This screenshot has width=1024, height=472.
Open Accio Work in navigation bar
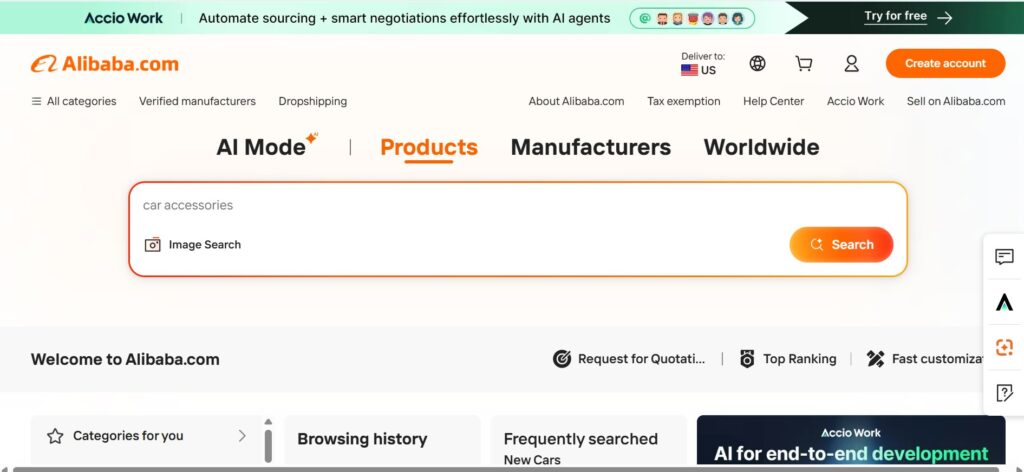click(856, 101)
